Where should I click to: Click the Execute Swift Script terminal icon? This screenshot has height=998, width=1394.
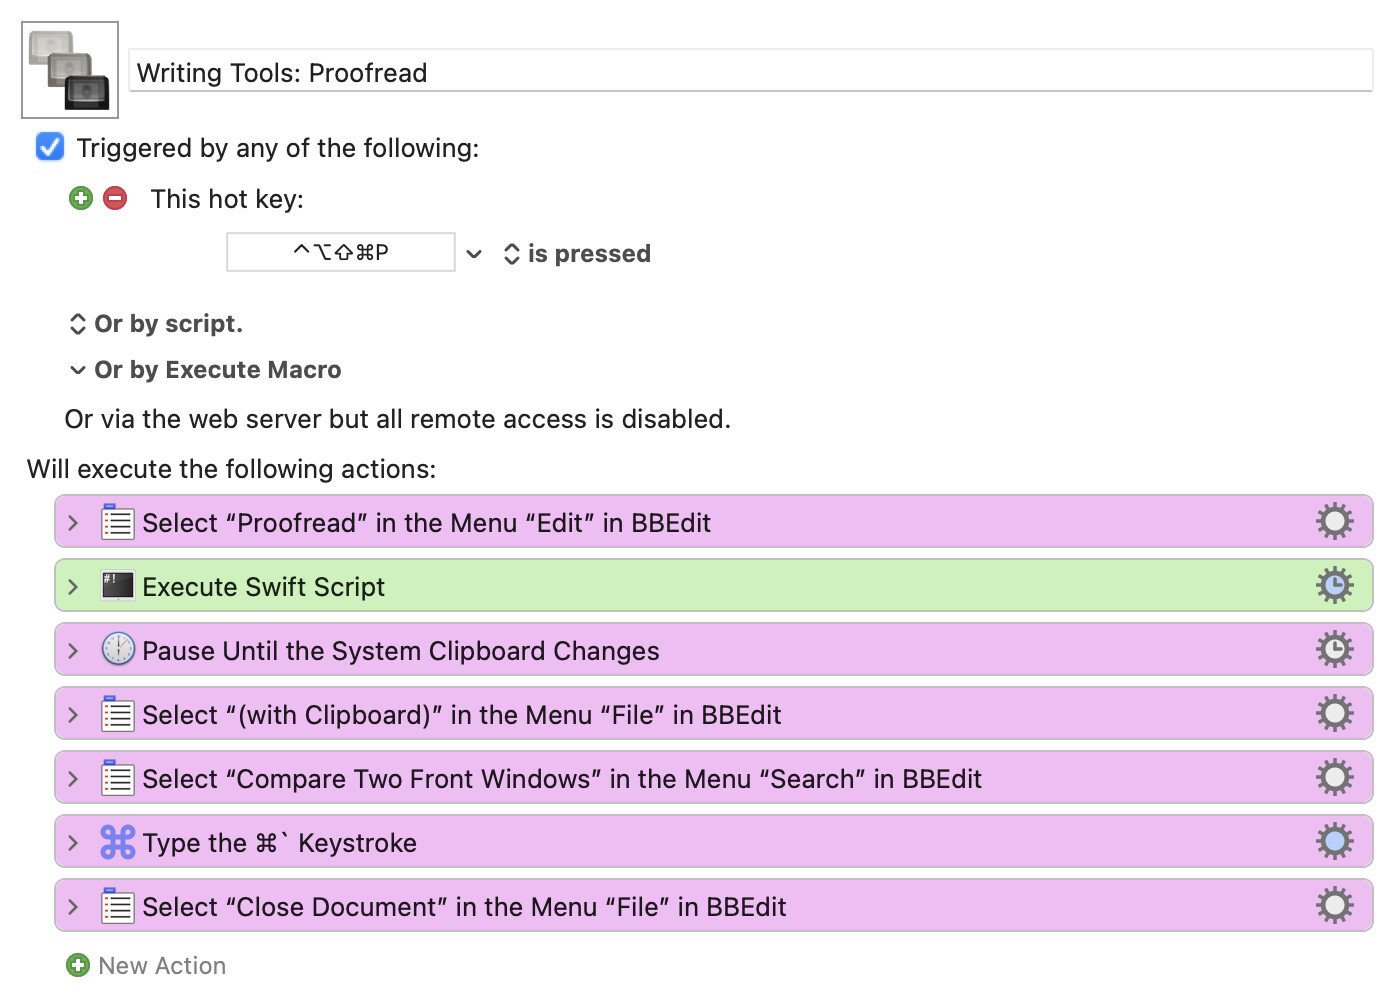pyautogui.click(x=118, y=586)
